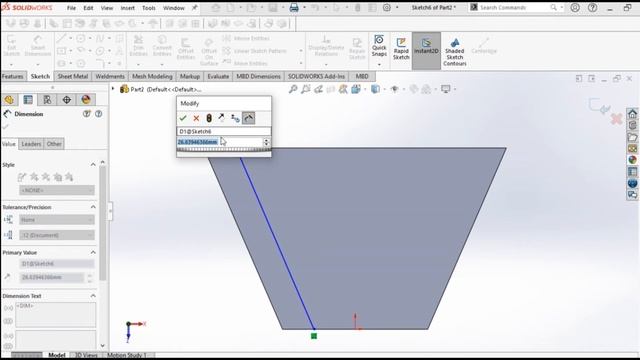
Task: Switch to the Mesh Modeling ribbon tab
Action: [x=152, y=76]
